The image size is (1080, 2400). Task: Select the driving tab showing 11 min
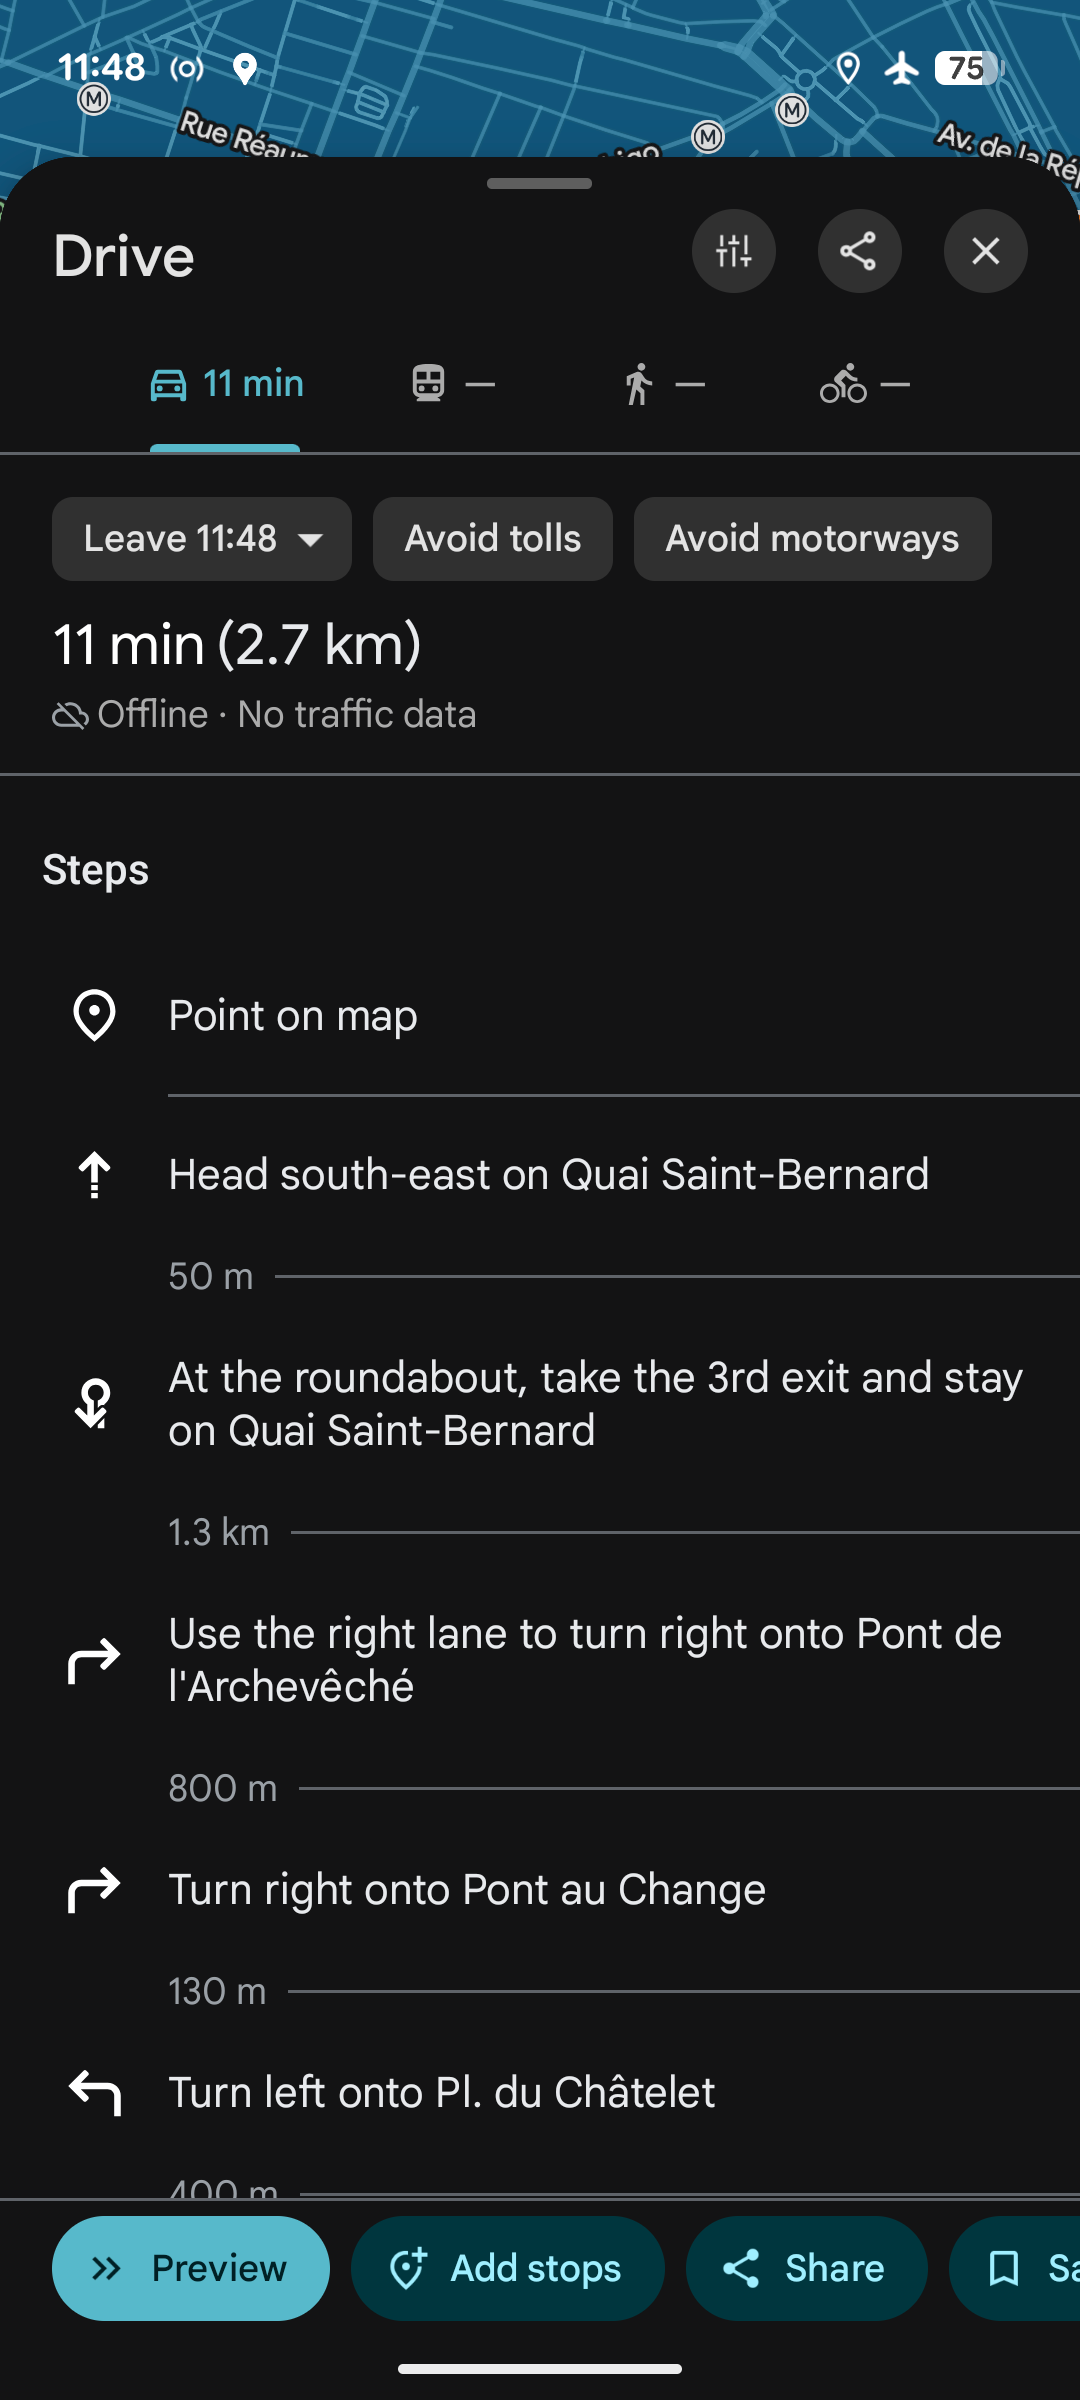(226, 384)
